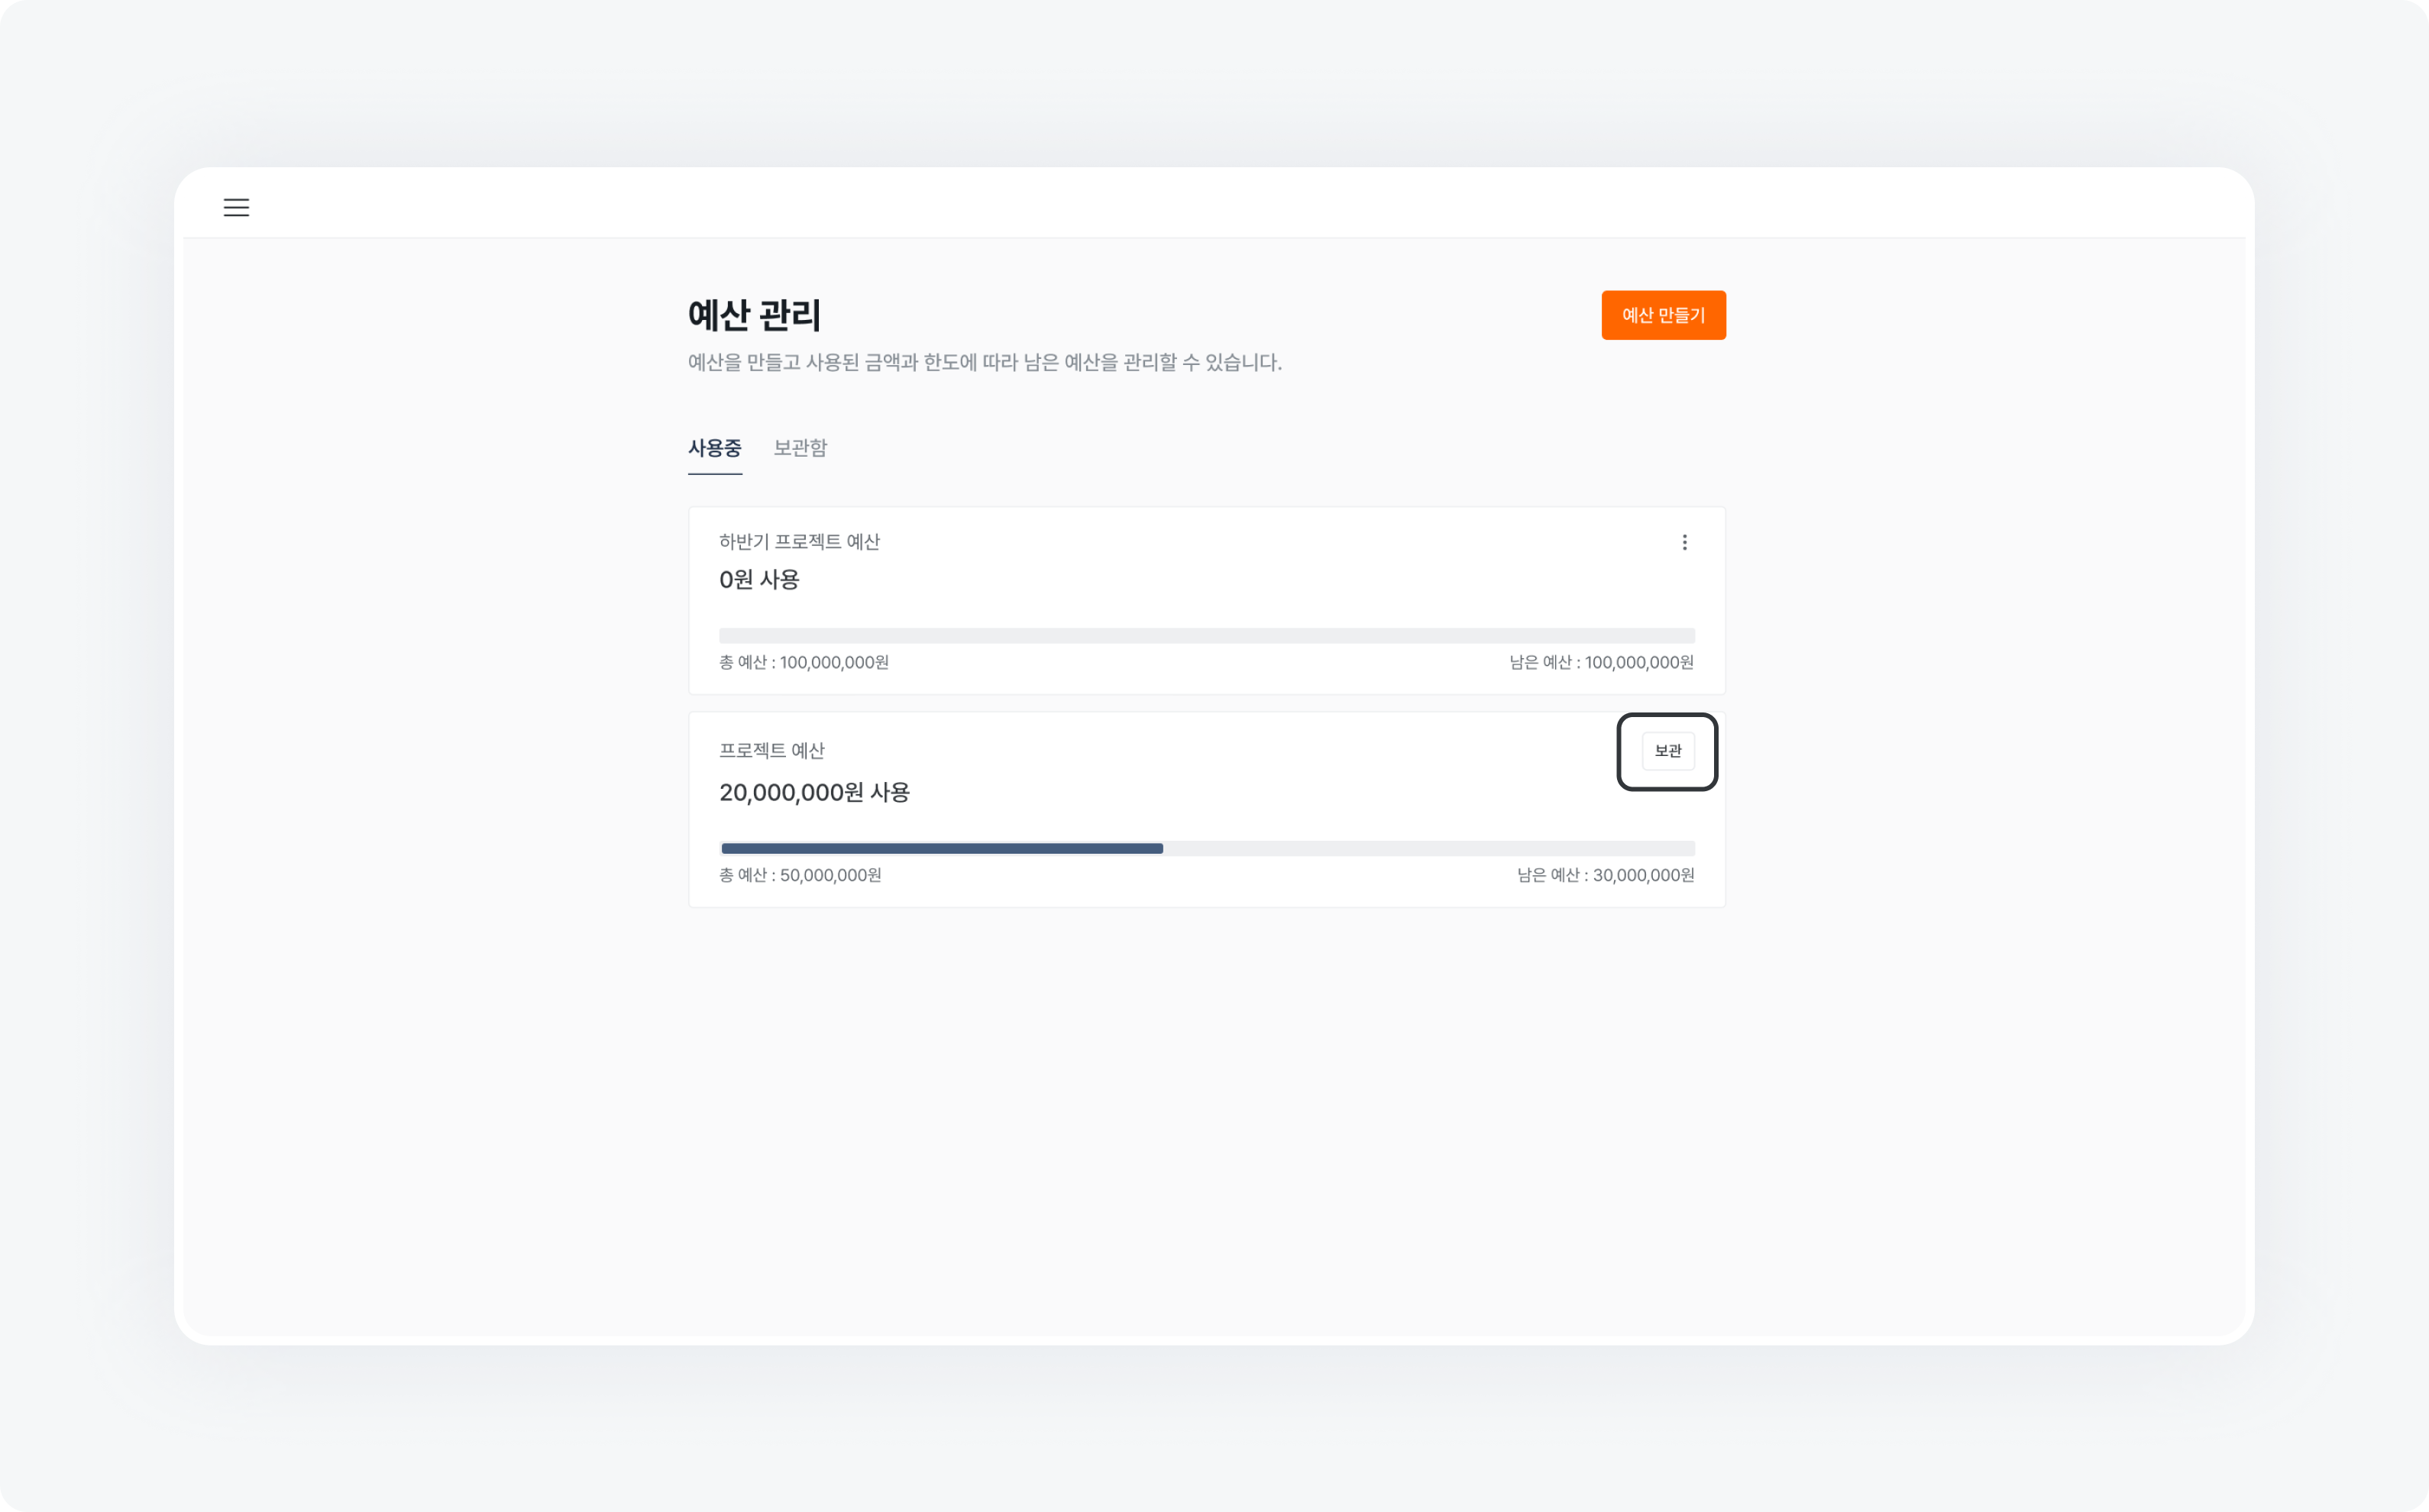Click the 프로젝트 예산 progress bar

1206,847
